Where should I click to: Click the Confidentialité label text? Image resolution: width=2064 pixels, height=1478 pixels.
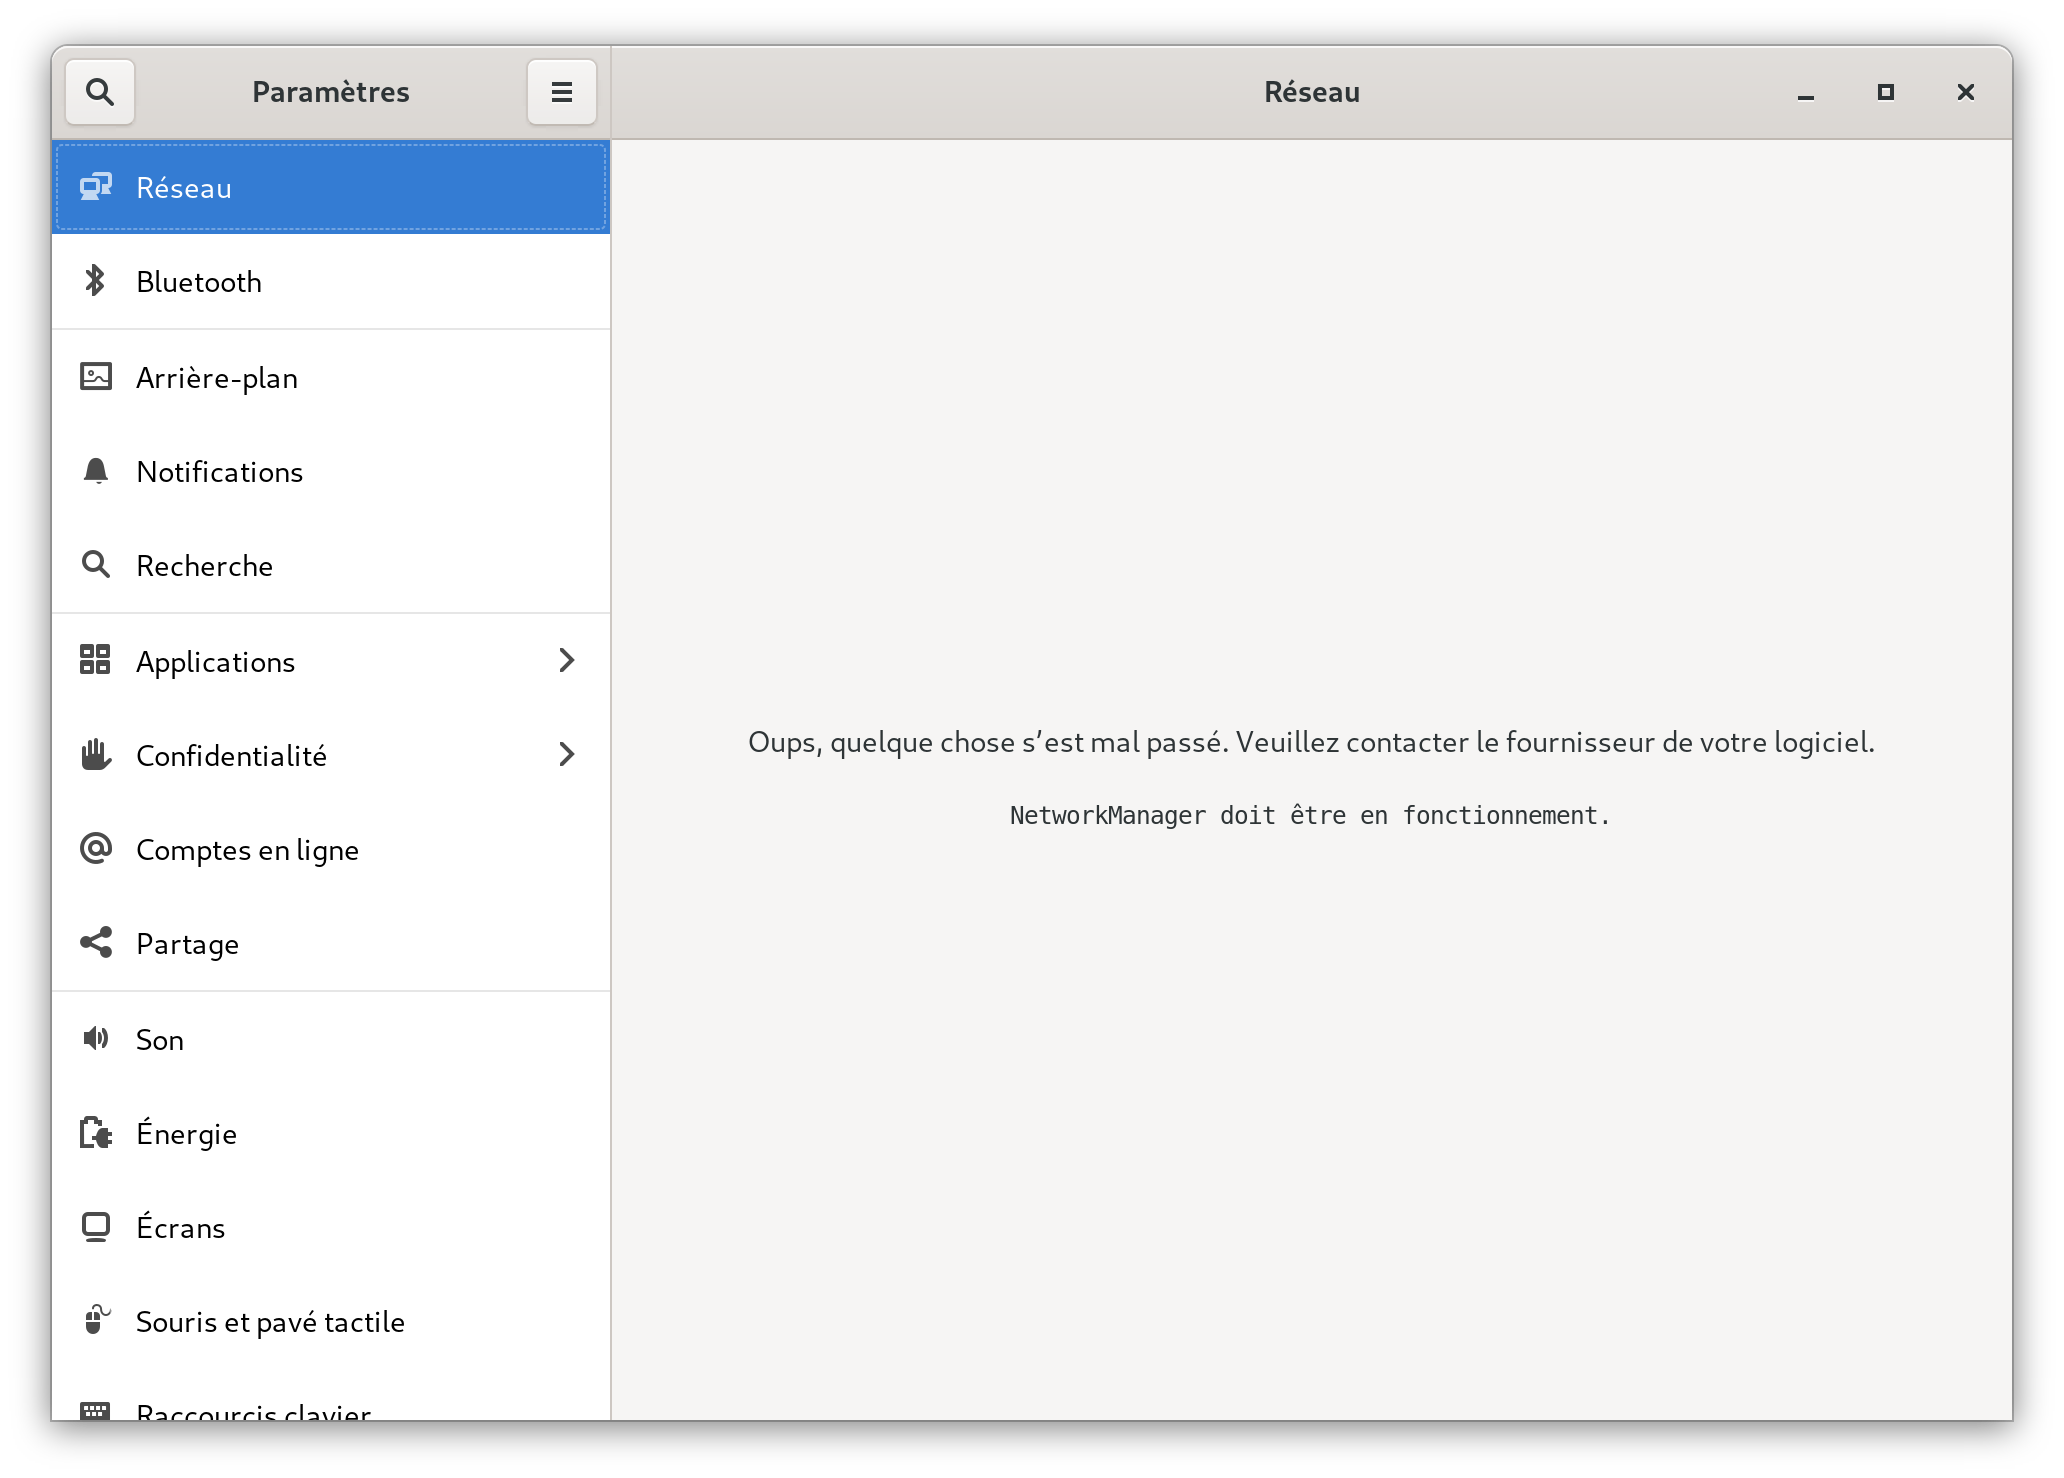(x=232, y=756)
